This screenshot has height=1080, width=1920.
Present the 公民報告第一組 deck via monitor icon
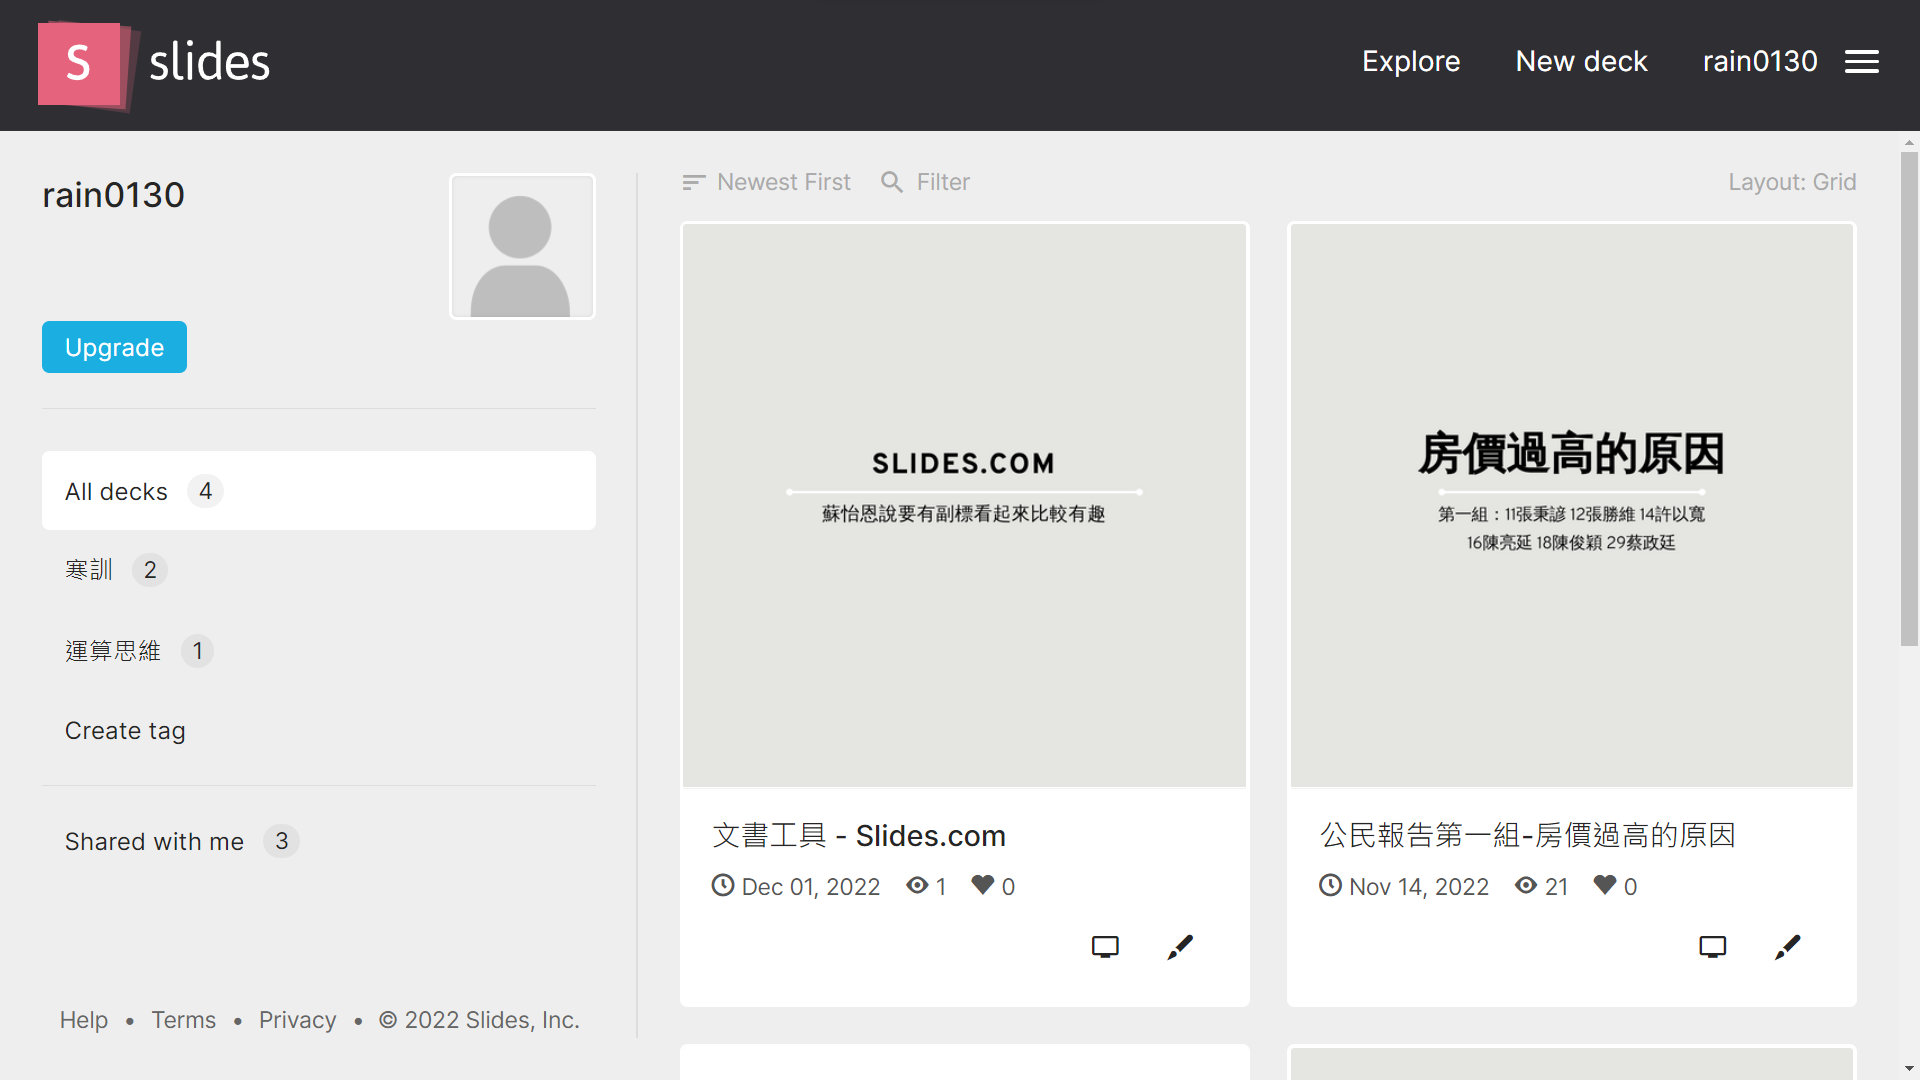point(1712,946)
